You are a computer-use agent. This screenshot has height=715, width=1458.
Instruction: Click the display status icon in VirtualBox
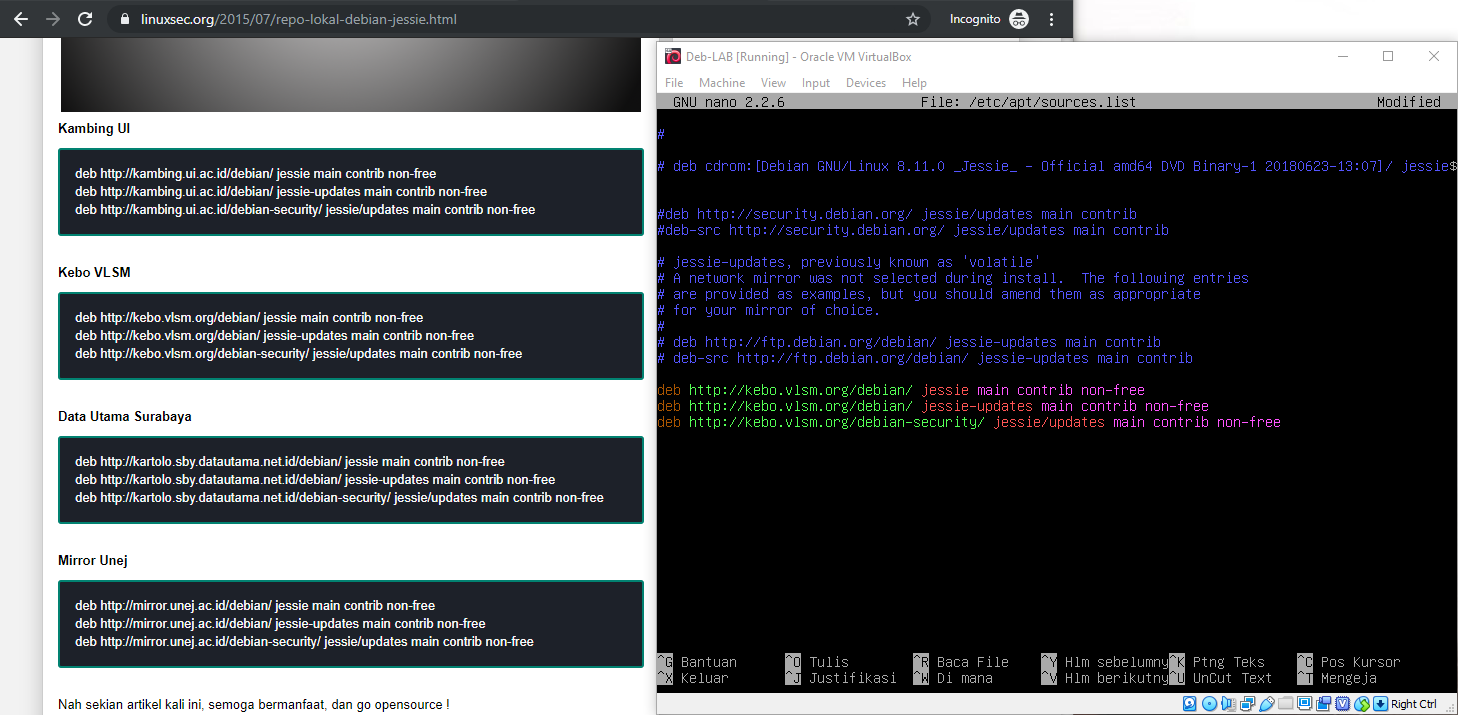1304,703
